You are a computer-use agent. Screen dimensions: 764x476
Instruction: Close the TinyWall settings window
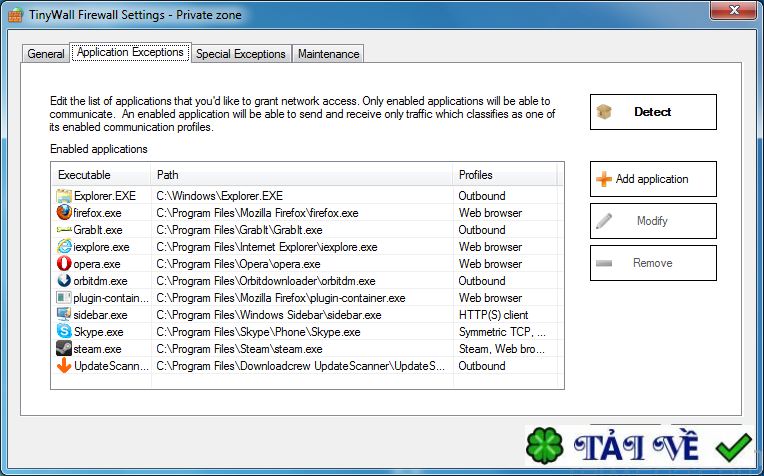coord(733,10)
